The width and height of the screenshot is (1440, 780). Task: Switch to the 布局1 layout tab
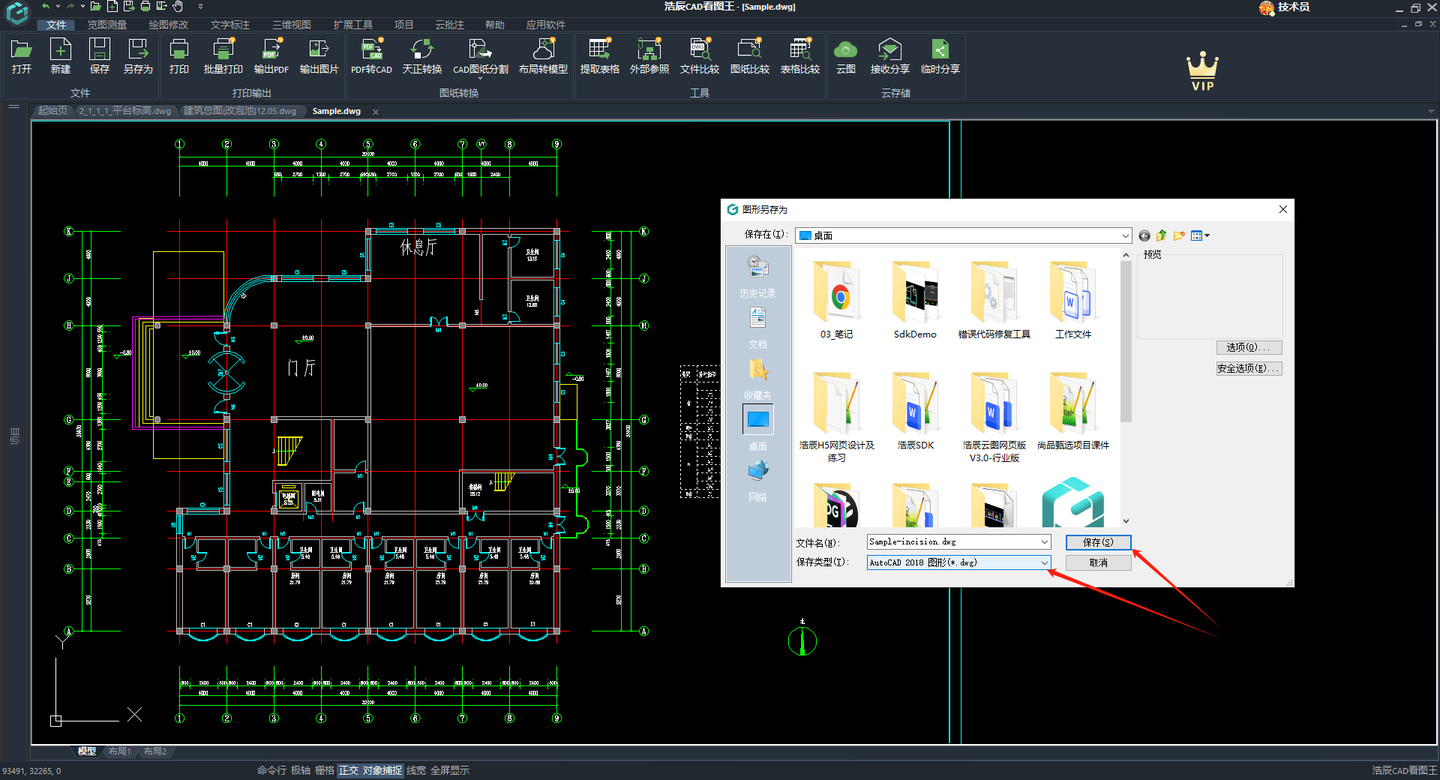coord(120,751)
